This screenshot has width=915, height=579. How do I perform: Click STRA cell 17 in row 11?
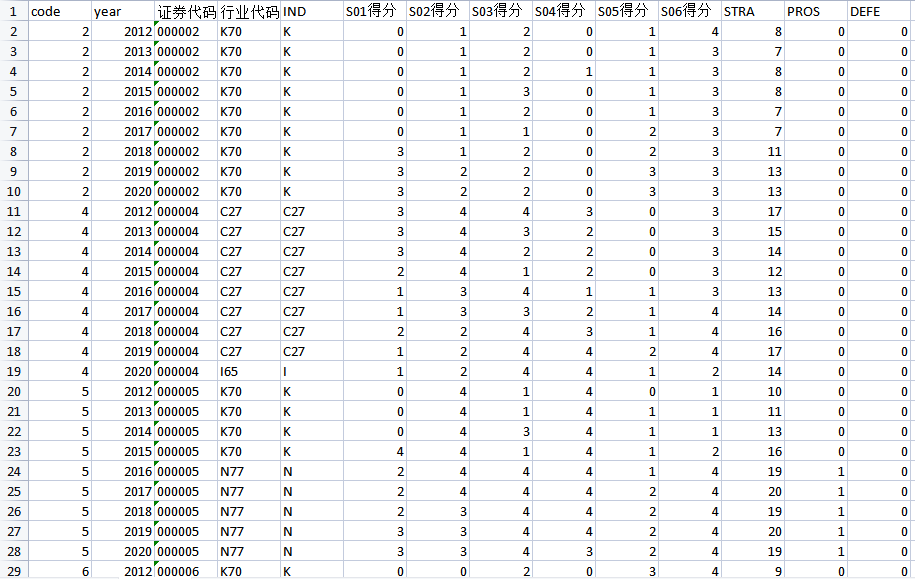coord(753,211)
